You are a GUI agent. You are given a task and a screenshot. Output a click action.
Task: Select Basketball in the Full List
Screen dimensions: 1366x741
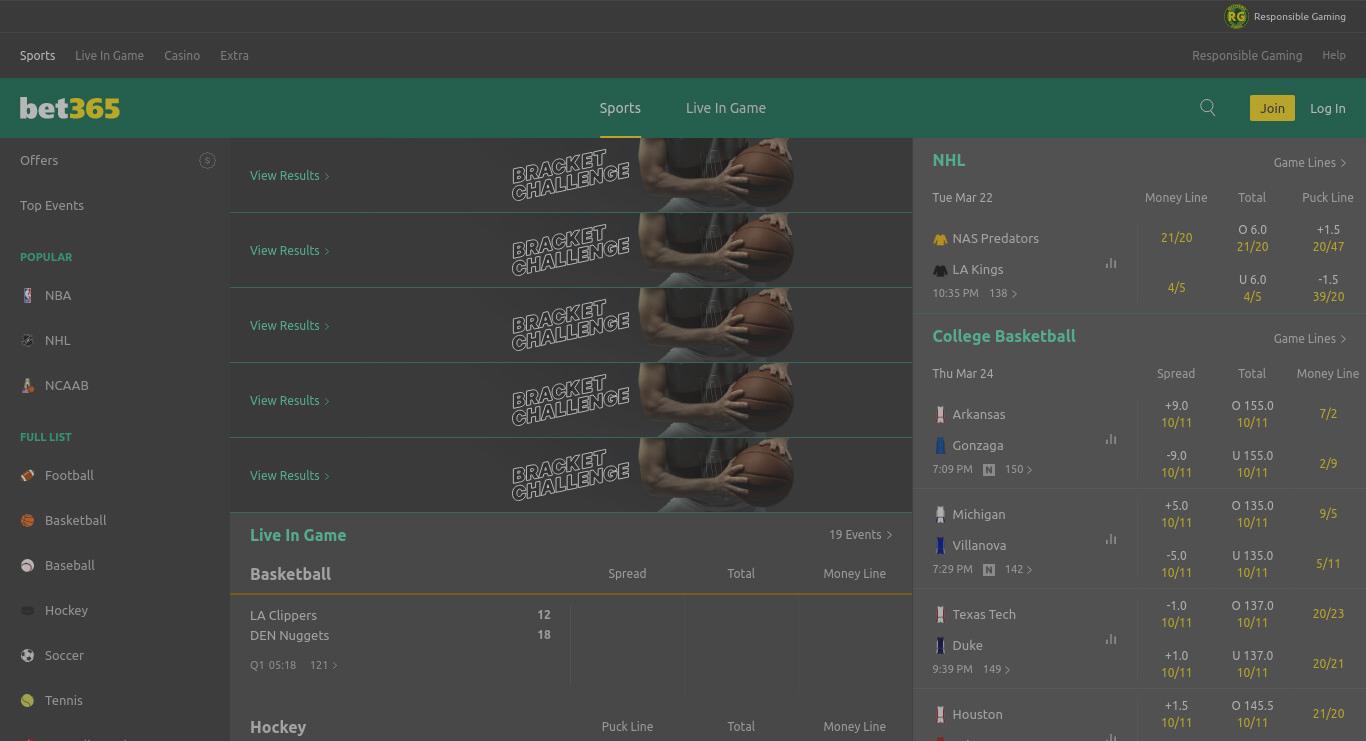(75, 520)
